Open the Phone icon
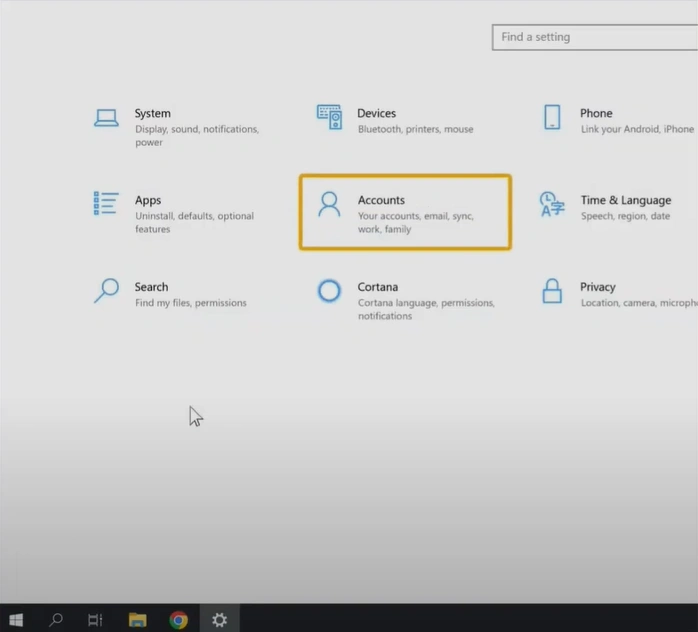This screenshot has width=698, height=632. [552, 117]
